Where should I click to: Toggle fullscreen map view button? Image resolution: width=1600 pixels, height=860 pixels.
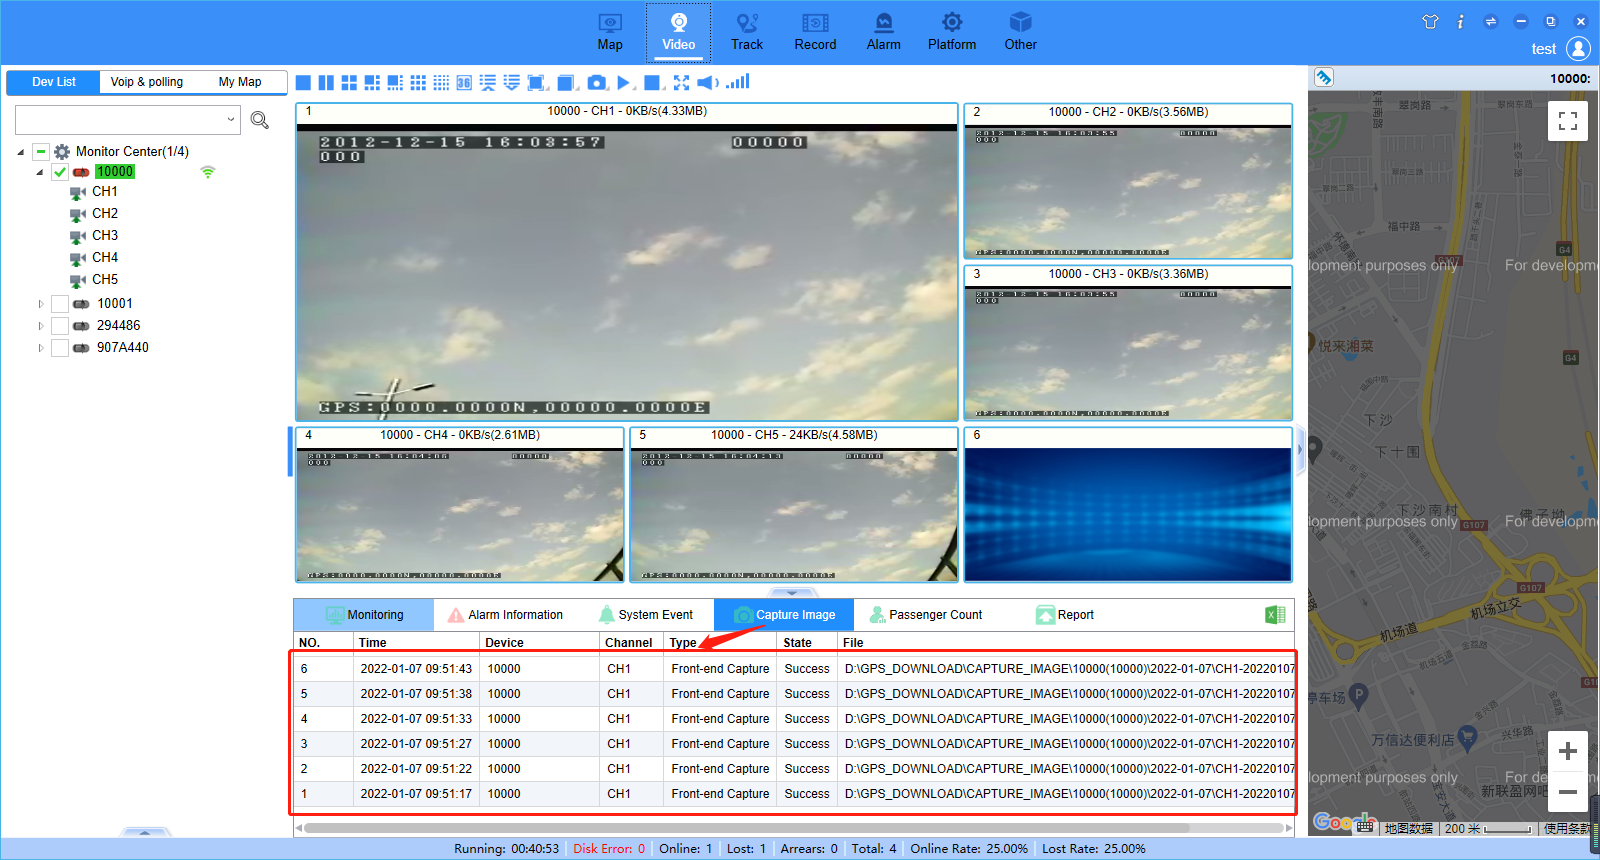(1567, 121)
